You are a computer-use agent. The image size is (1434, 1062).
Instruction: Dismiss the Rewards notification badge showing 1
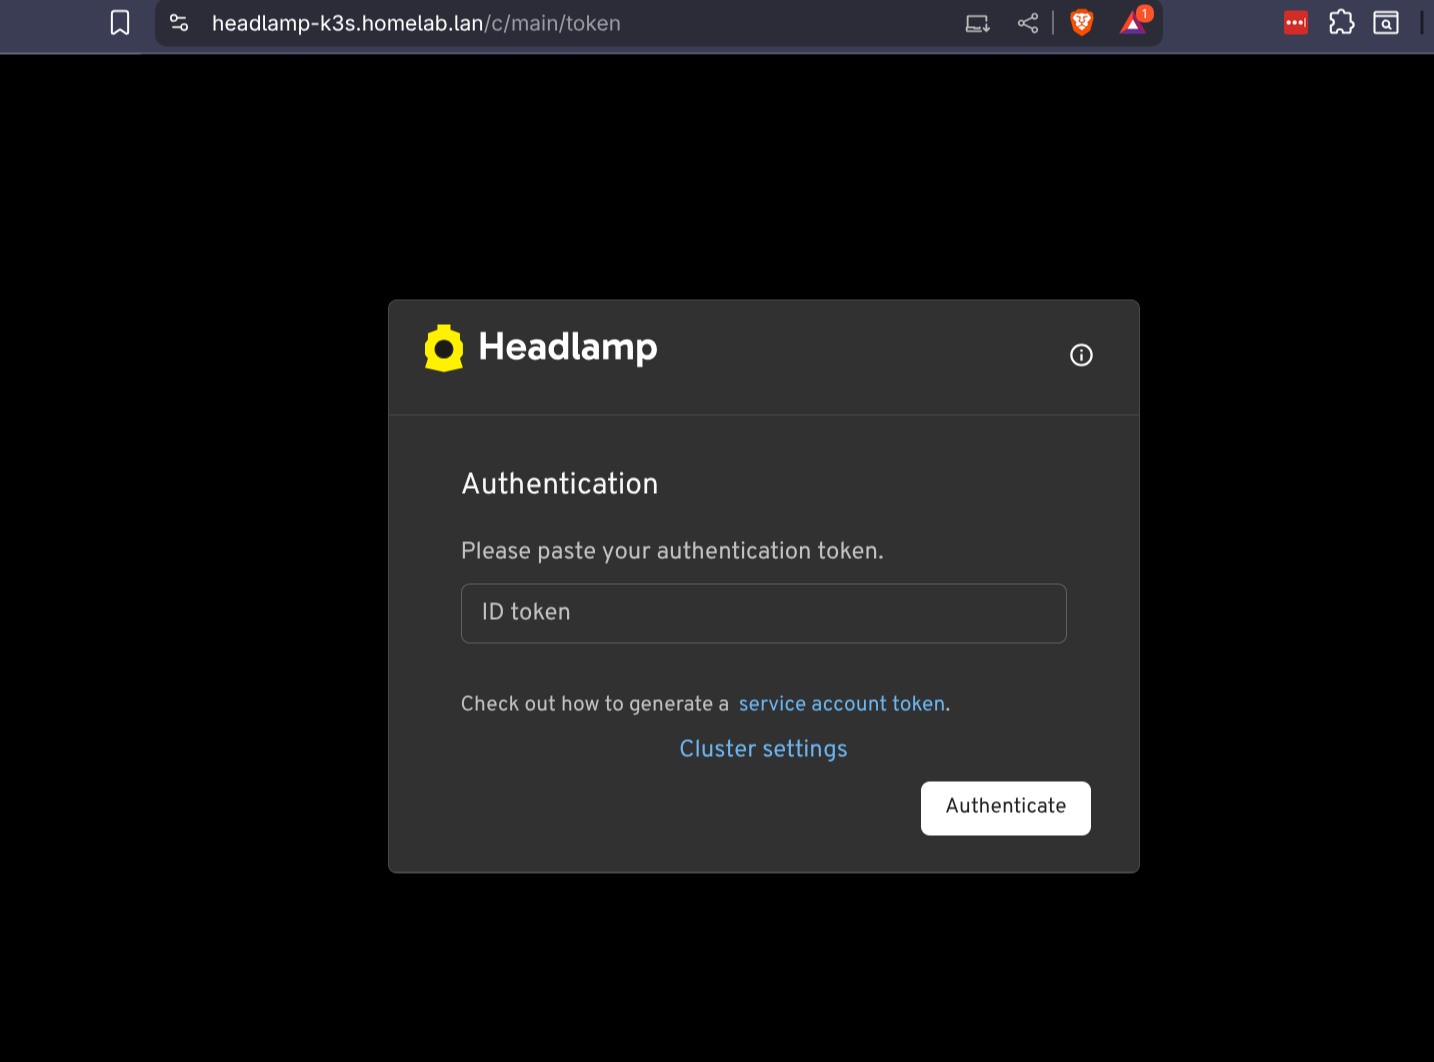click(x=1145, y=13)
